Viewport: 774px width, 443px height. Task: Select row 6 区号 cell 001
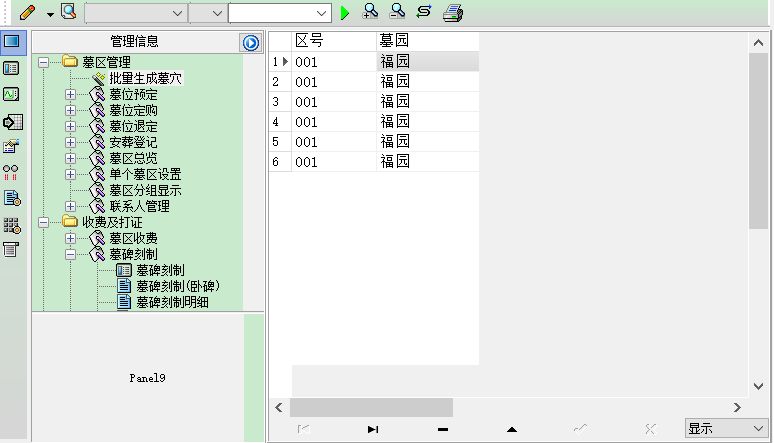tap(334, 162)
